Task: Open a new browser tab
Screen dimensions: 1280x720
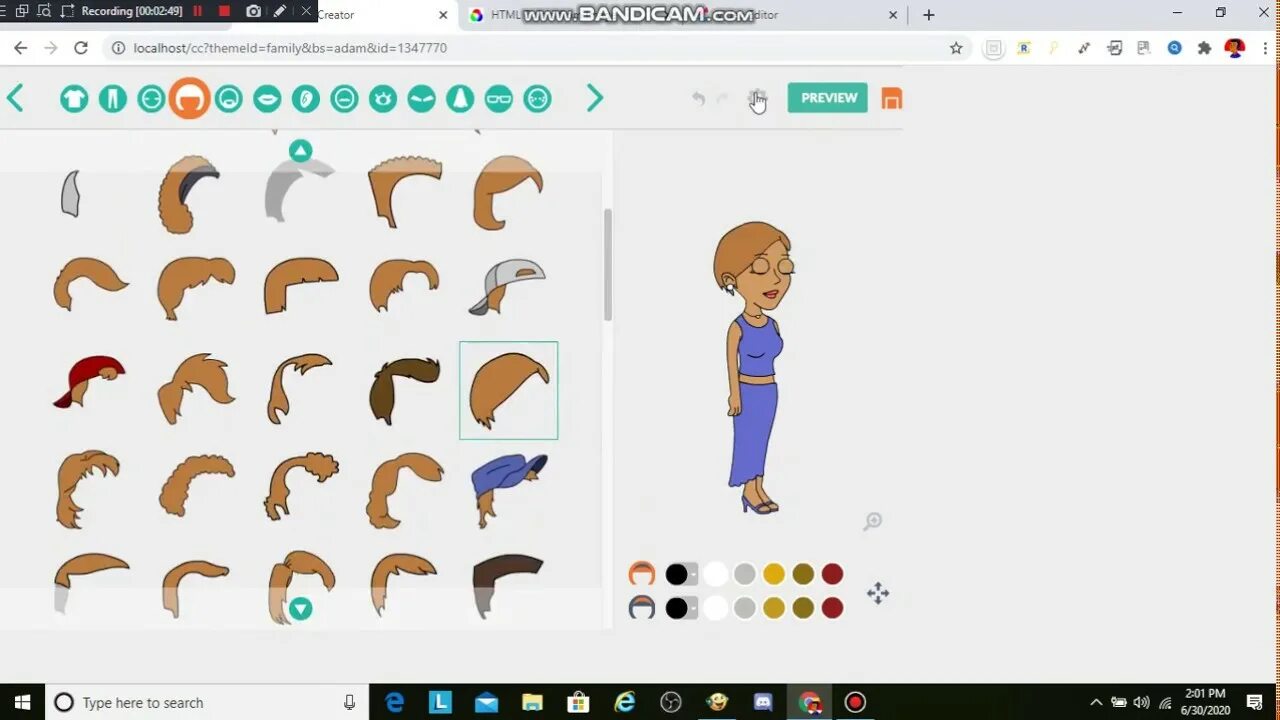Action: [x=928, y=15]
